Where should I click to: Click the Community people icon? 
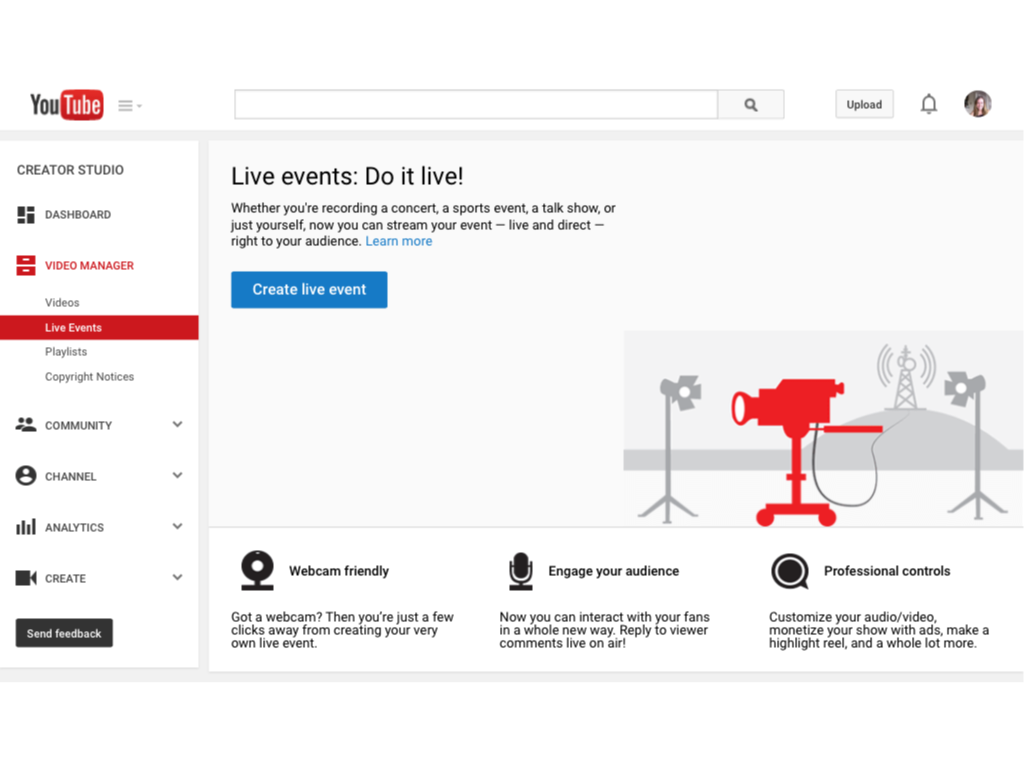(26, 425)
